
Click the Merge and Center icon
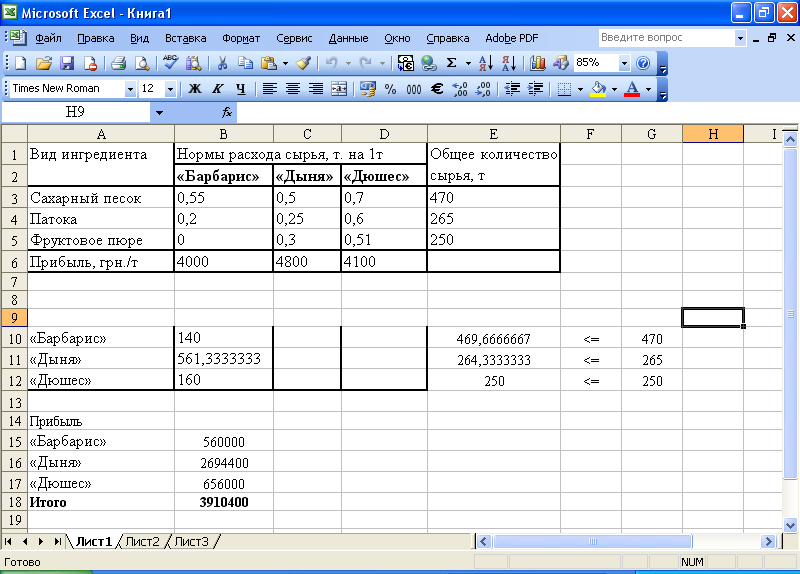339,89
